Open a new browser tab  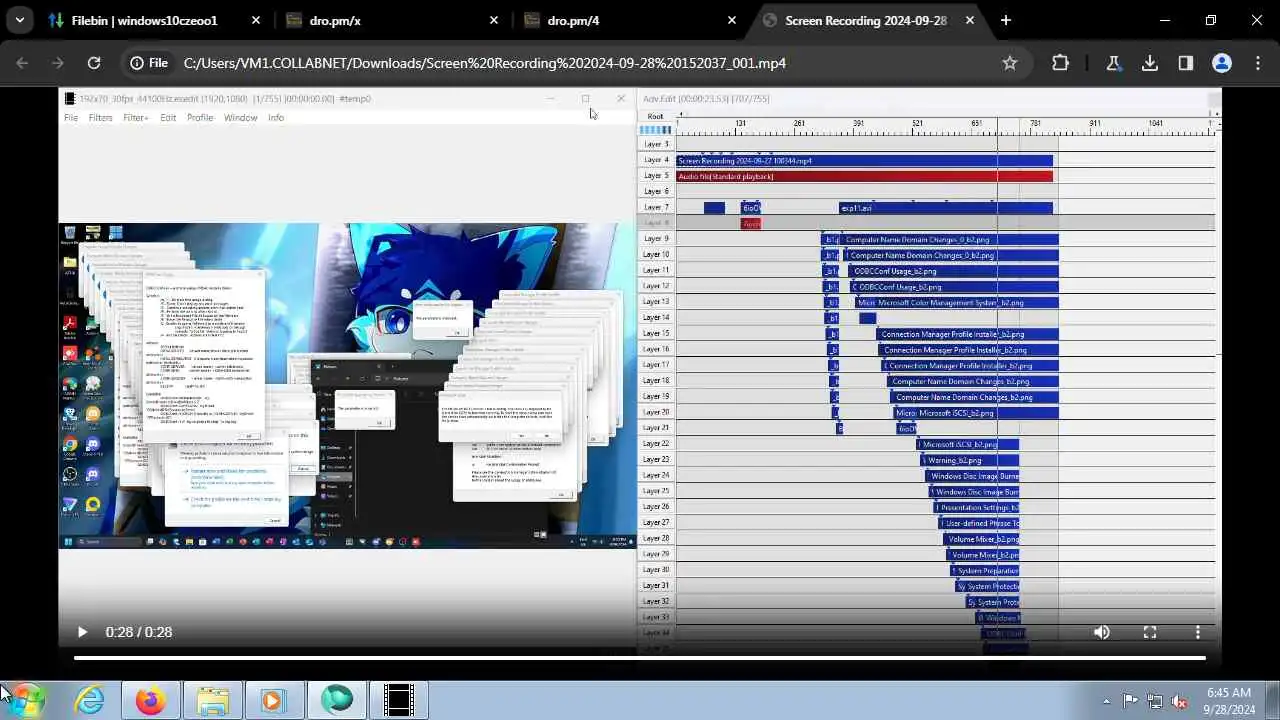coord(1006,20)
